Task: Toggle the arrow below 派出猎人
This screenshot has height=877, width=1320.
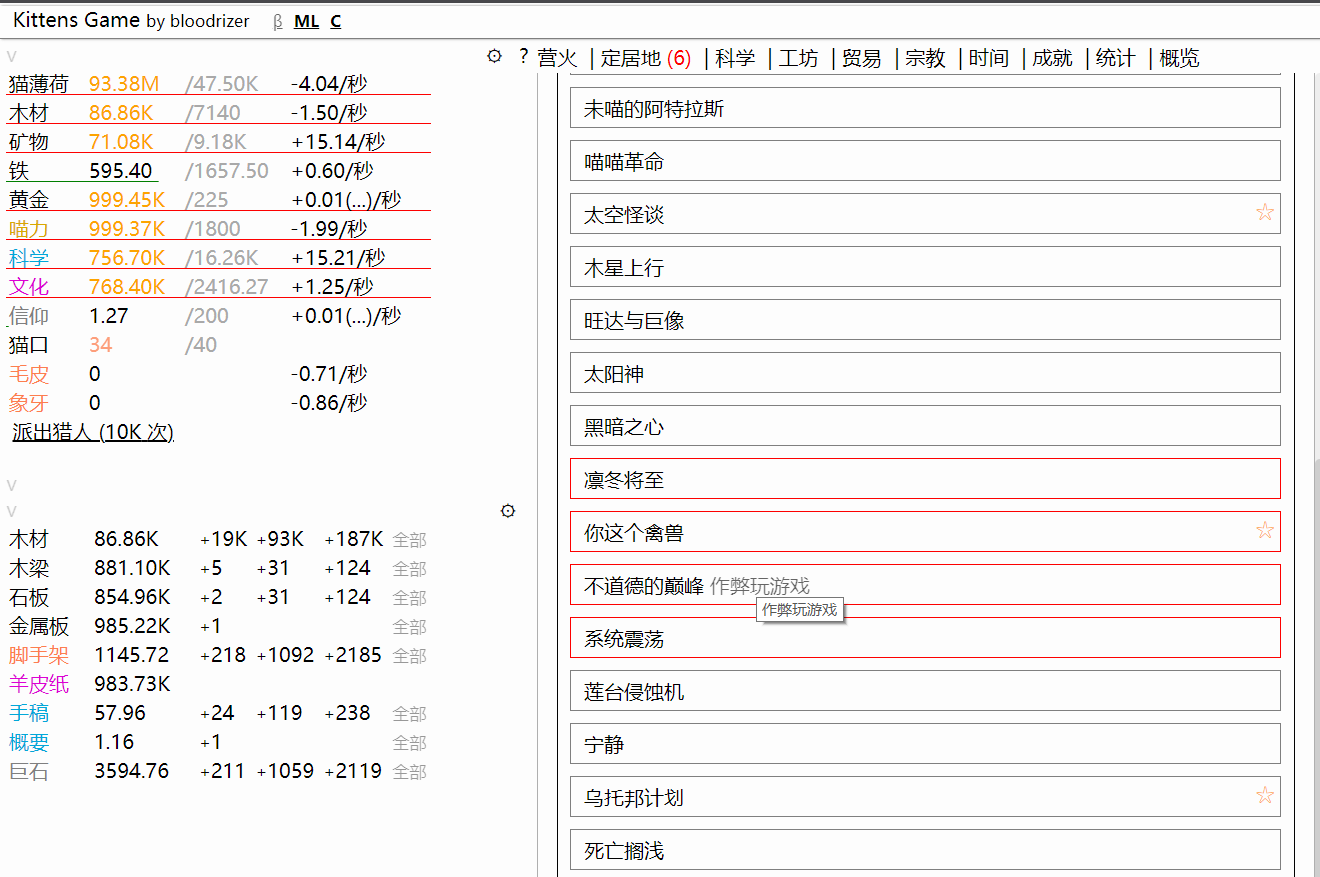Action: [12, 486]
